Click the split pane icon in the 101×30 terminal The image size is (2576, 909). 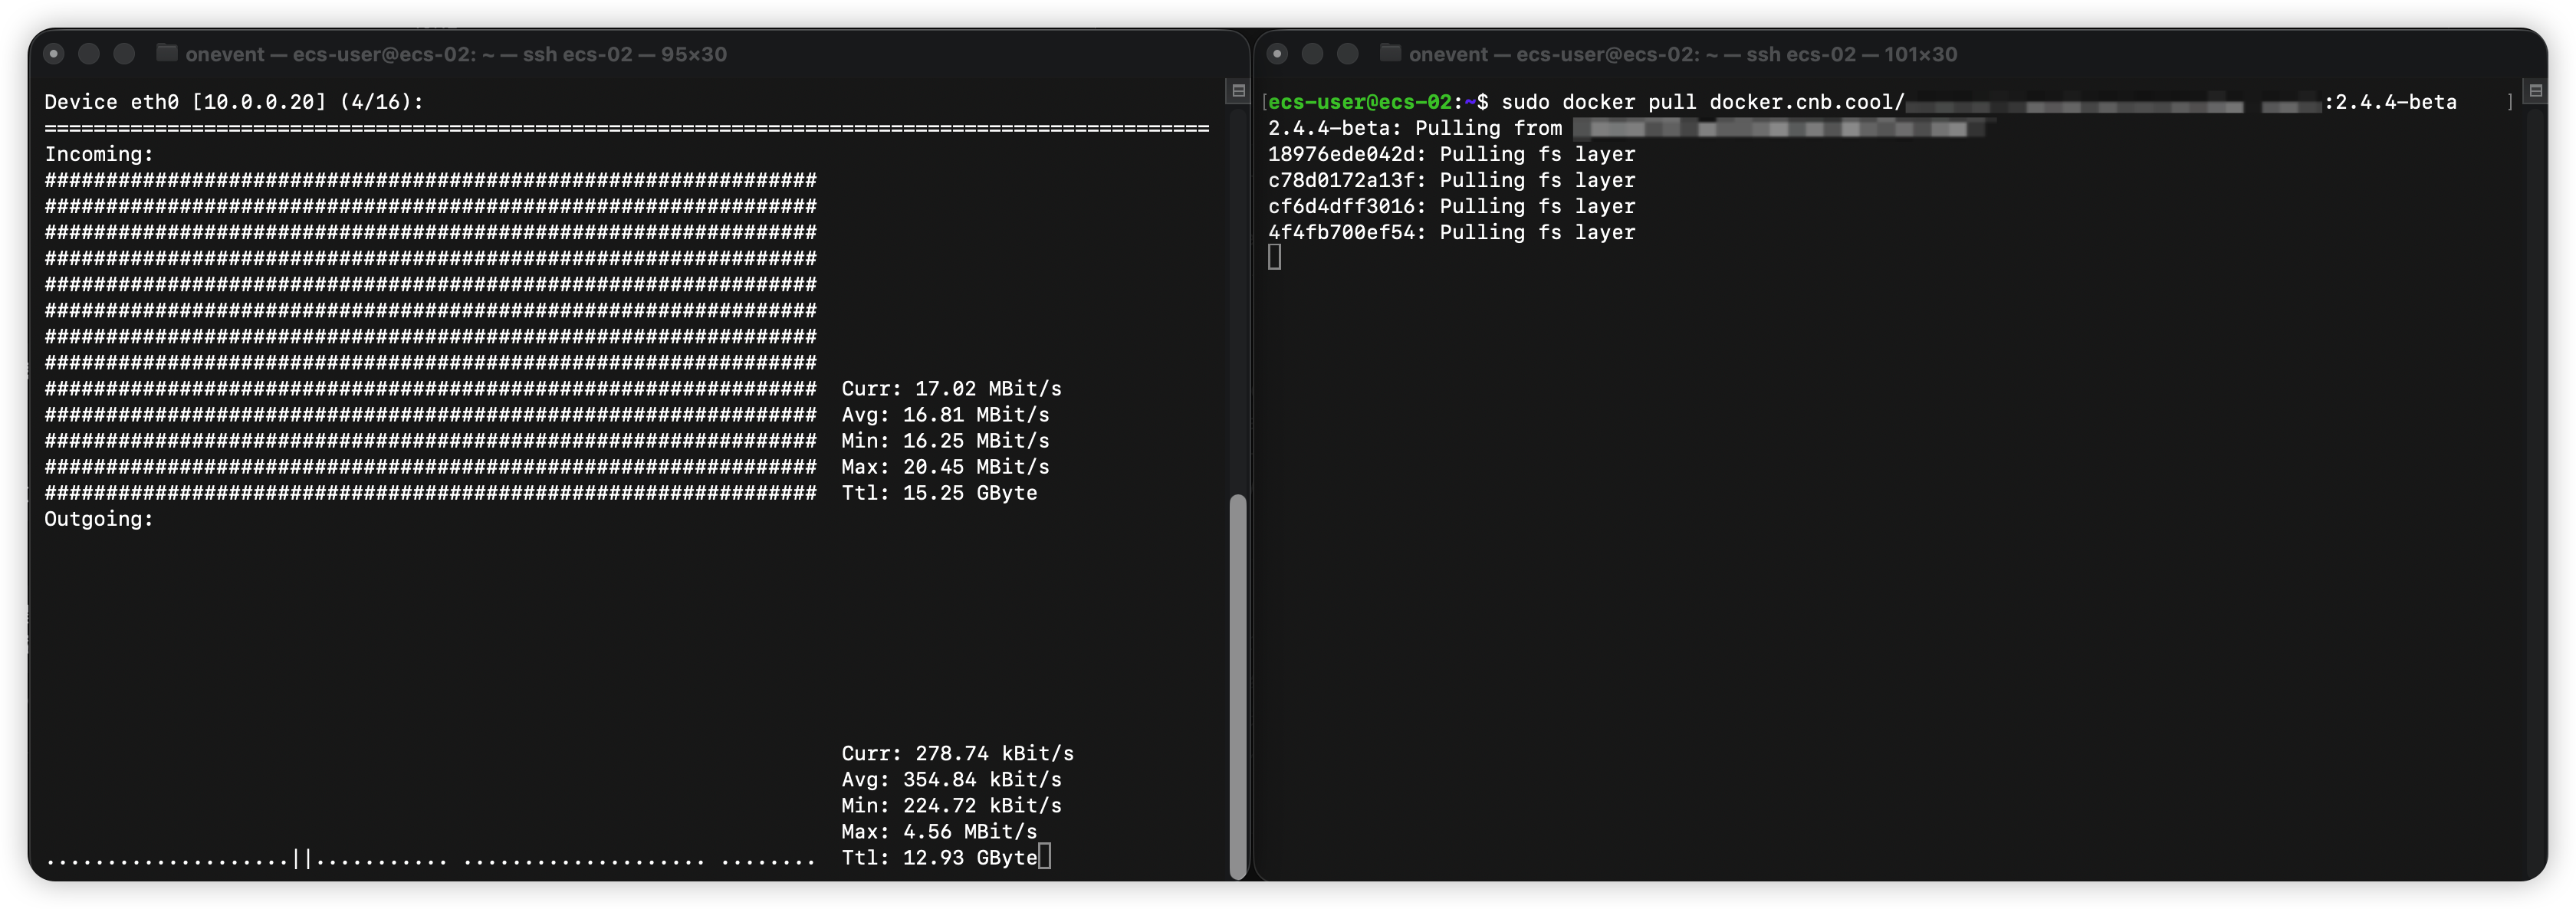pos(2535,91)
